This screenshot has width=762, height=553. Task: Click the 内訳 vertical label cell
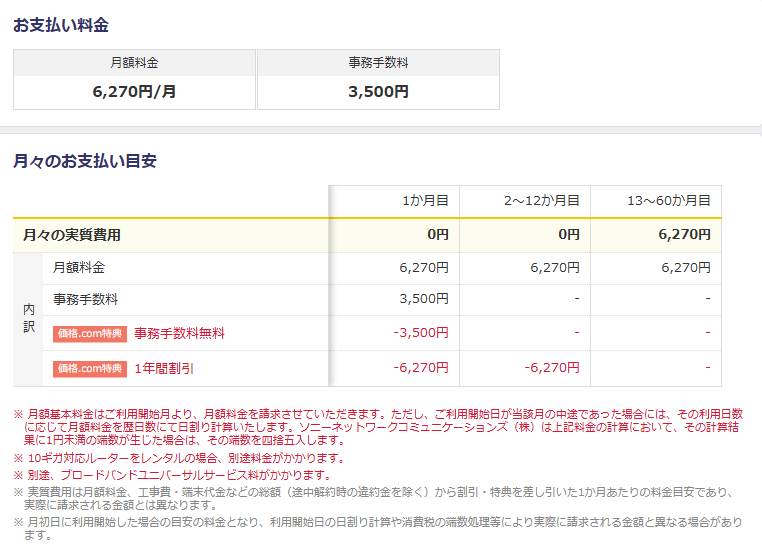point(29,318)
